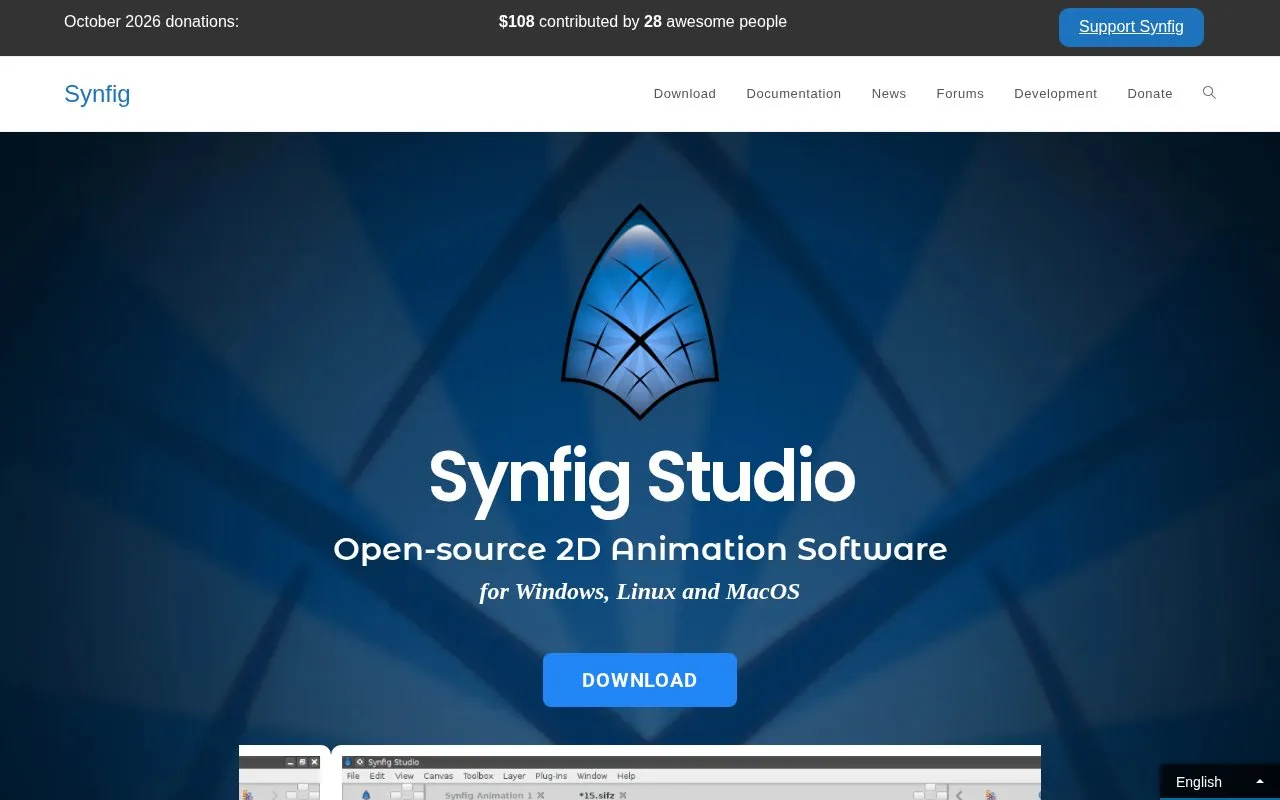The width and height of the screenshot is (1280, 800).
Task: Open the search magnifier icon in the navbar
Action: [1209, 93]
